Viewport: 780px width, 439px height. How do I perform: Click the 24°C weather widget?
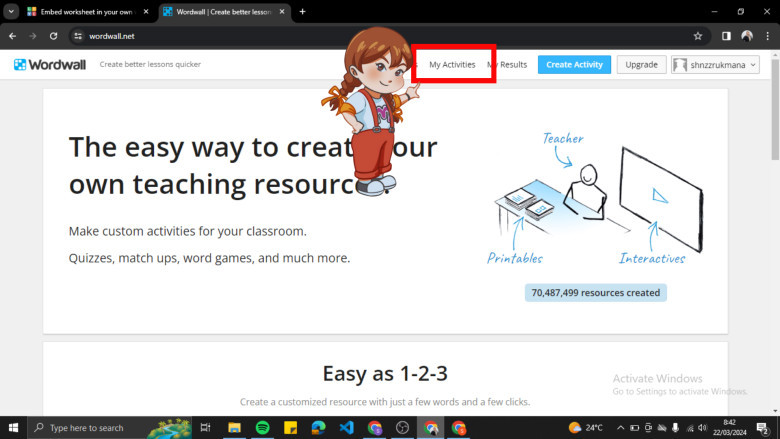point(586,428)
